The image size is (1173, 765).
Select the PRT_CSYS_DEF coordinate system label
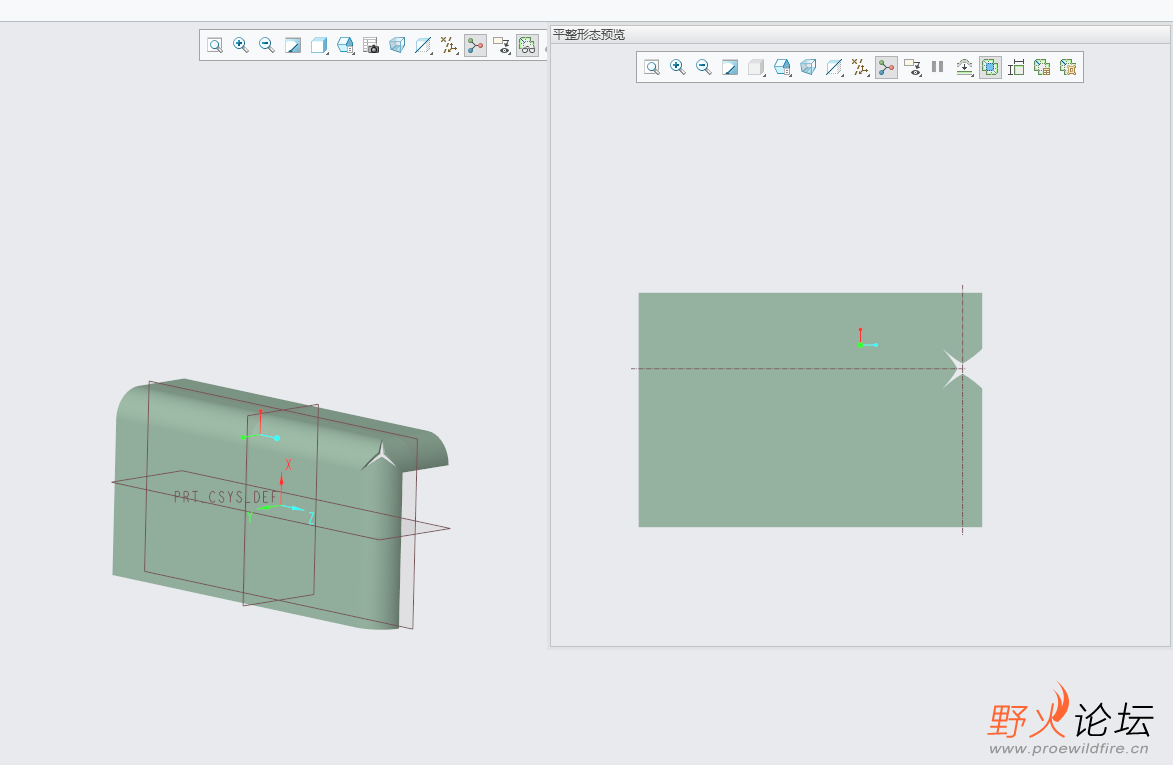tap(225, 497)
